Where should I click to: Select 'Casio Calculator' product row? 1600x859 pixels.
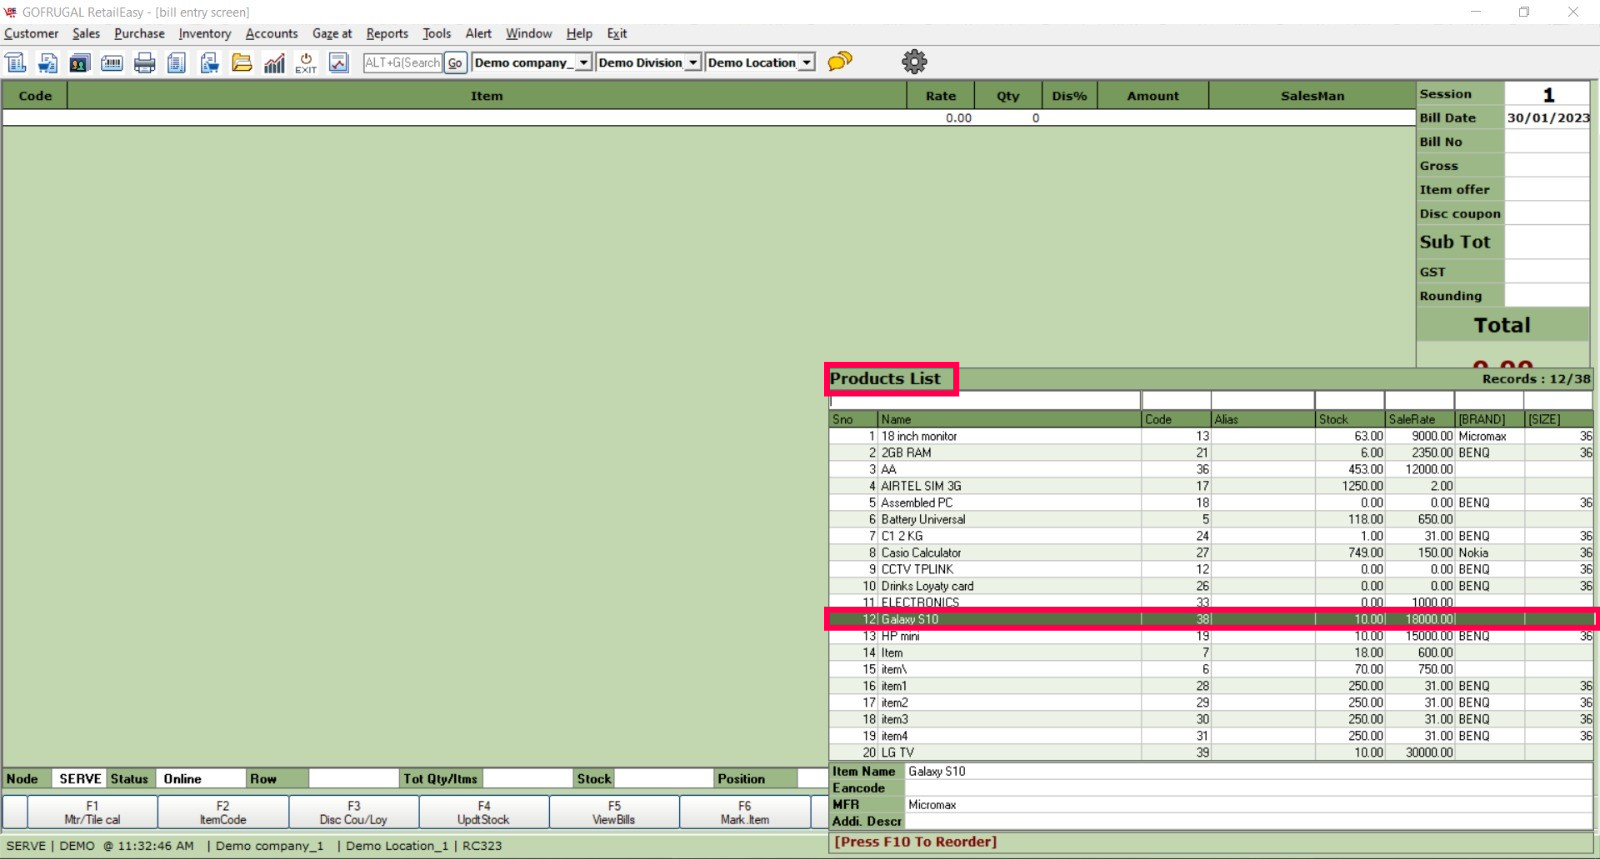(1211, 553)
